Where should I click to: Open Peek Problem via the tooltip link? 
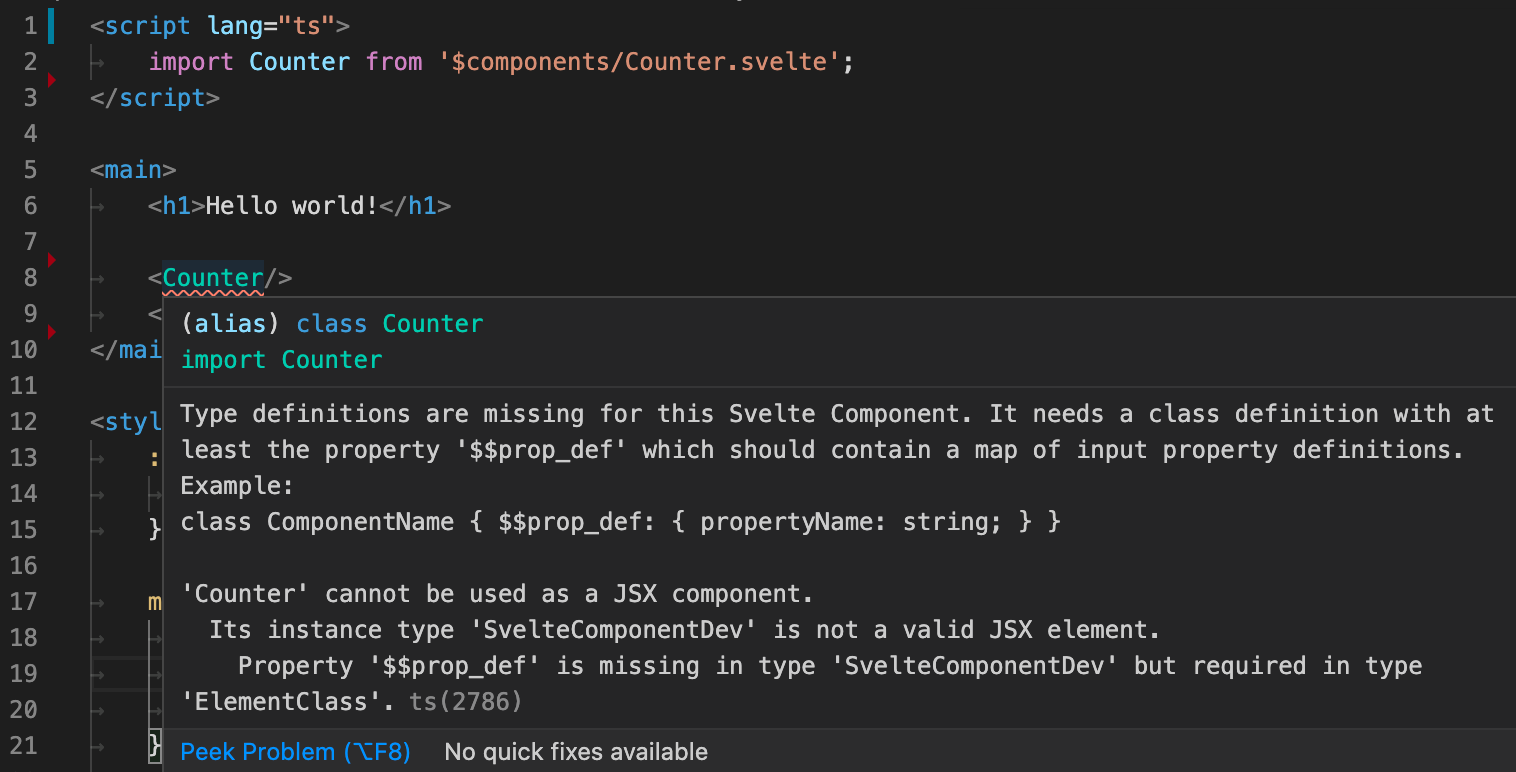pos(295,751)
